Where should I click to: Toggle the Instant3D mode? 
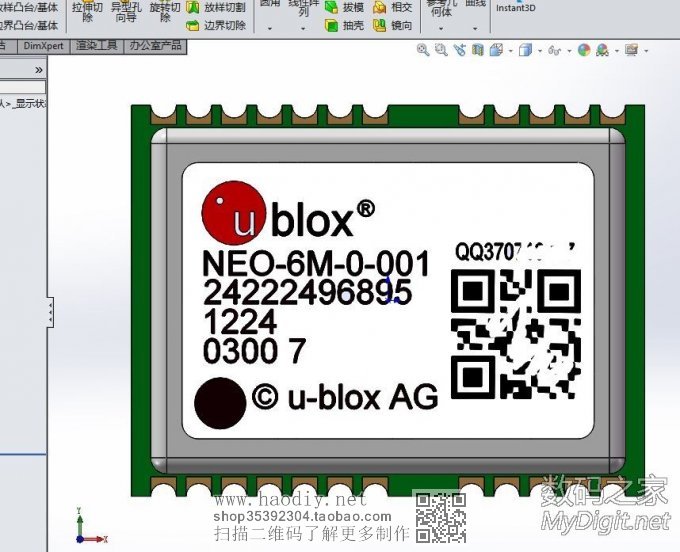point(516,7)
